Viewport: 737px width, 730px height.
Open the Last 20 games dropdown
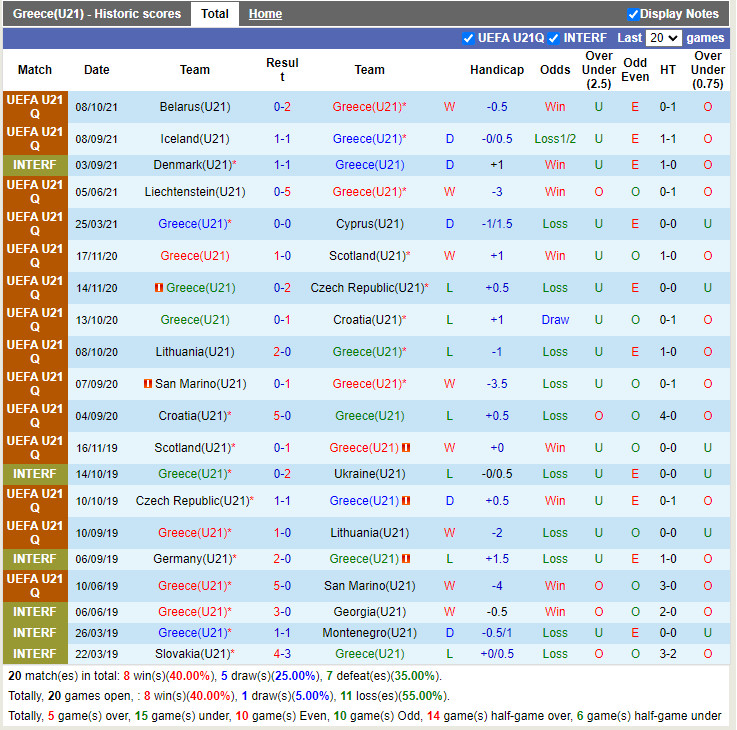pos(663,38)
